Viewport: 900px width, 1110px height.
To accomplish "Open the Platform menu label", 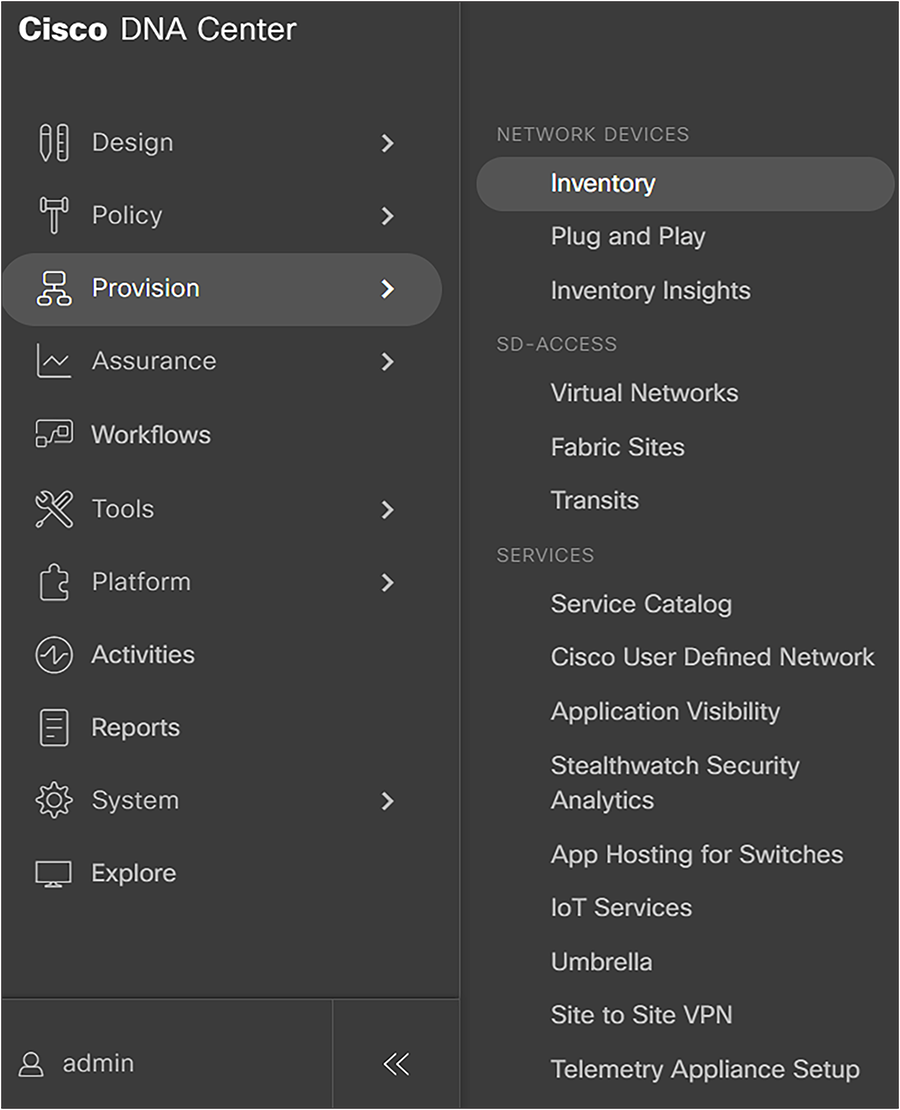I will pos(142,582).
